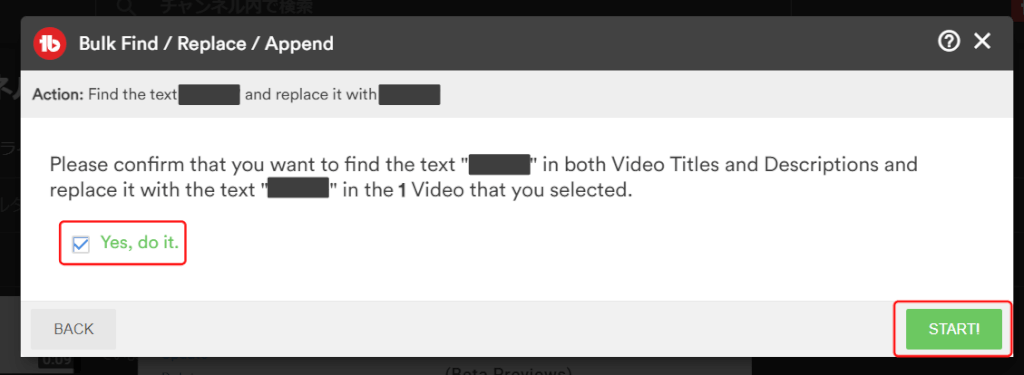Click the TubeBuddy logo icon
The width and height of the screenshot is (1024, 375).
pyautogui.click(x=50, y=44)
